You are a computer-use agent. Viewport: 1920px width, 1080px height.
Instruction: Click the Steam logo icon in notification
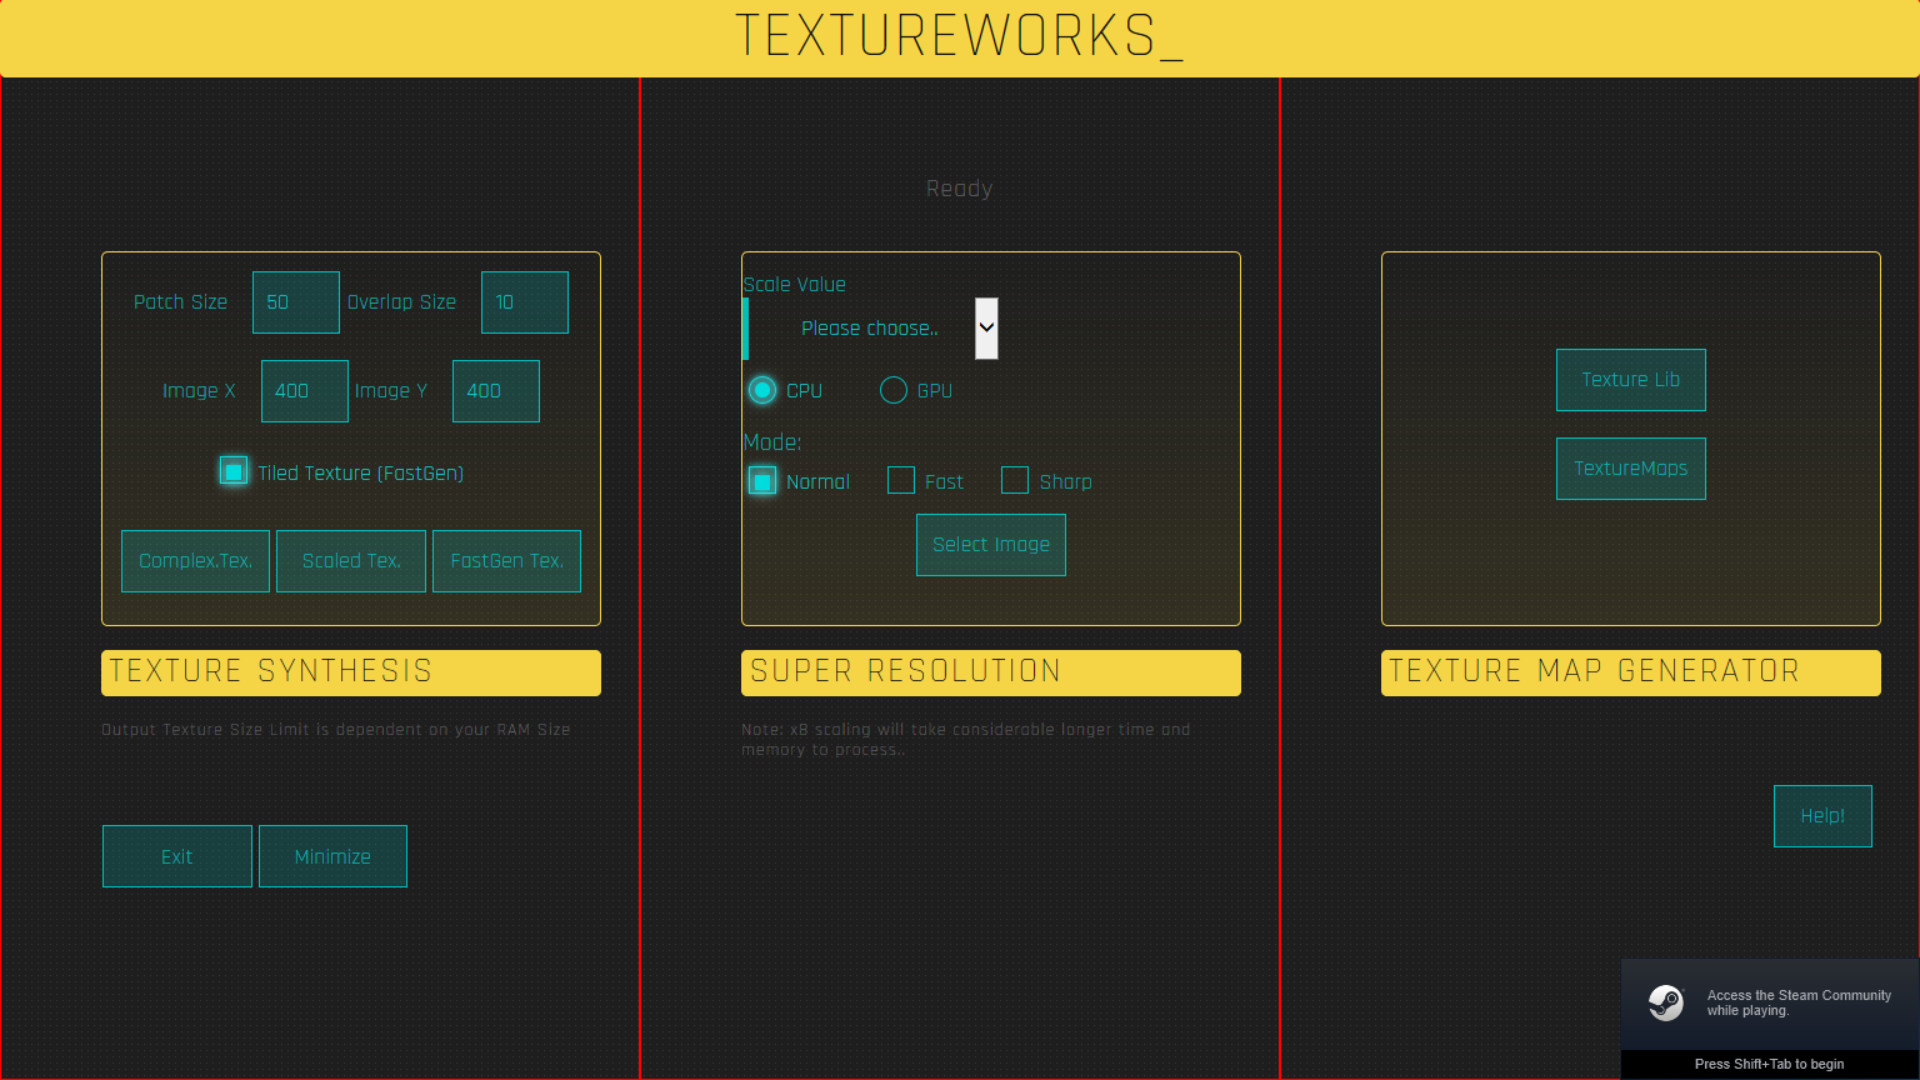tap(1666, 1002)
